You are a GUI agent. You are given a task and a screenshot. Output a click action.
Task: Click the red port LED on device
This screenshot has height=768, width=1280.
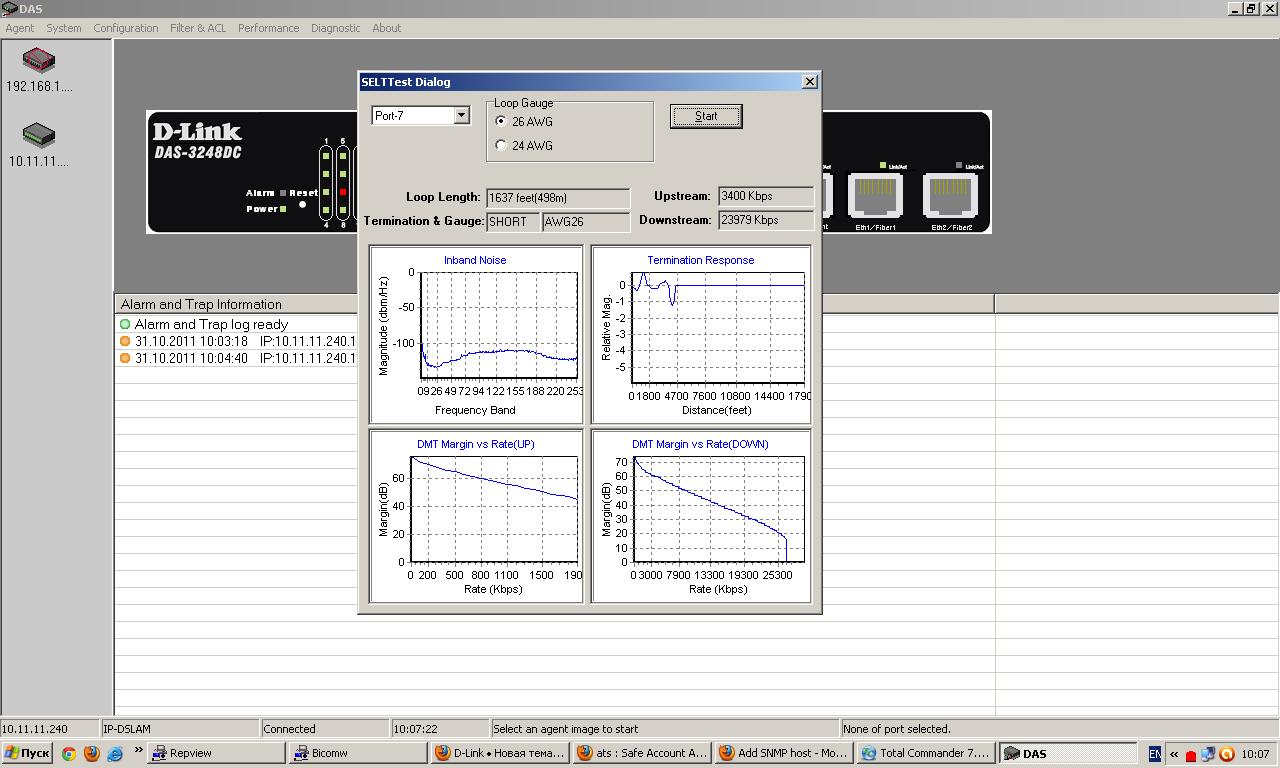pos(343,192)
